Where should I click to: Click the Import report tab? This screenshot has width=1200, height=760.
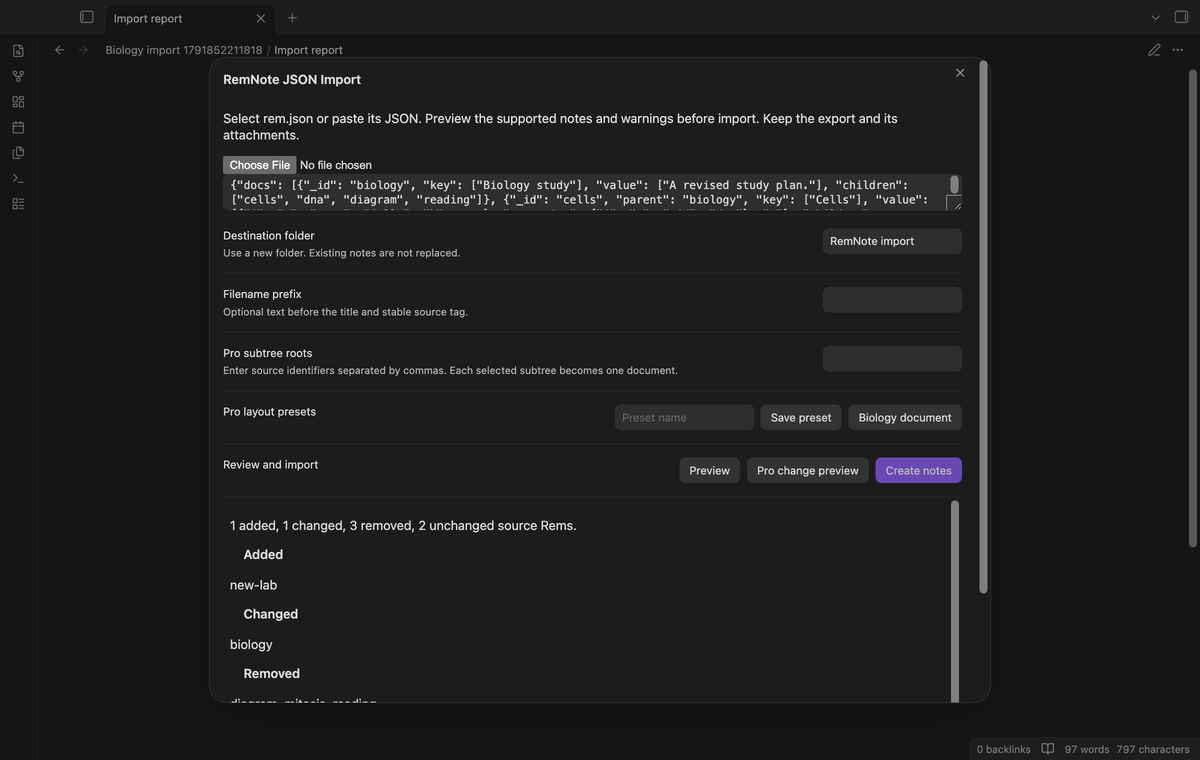coord(189,18)
